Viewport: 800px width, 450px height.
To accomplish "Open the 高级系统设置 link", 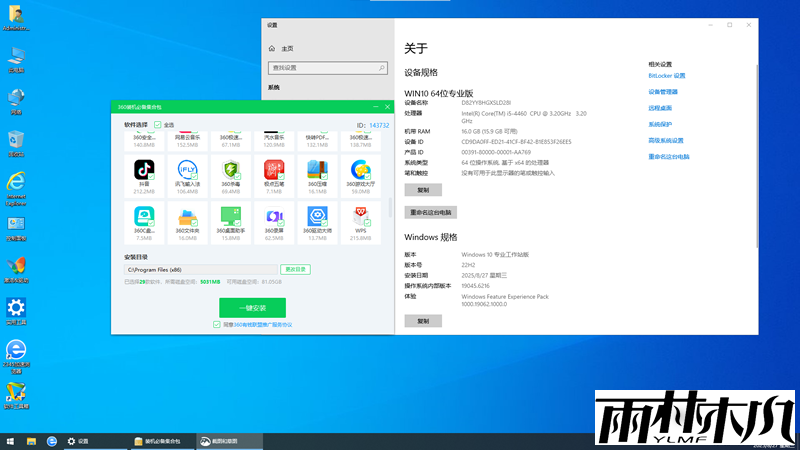I will (666, 140).
